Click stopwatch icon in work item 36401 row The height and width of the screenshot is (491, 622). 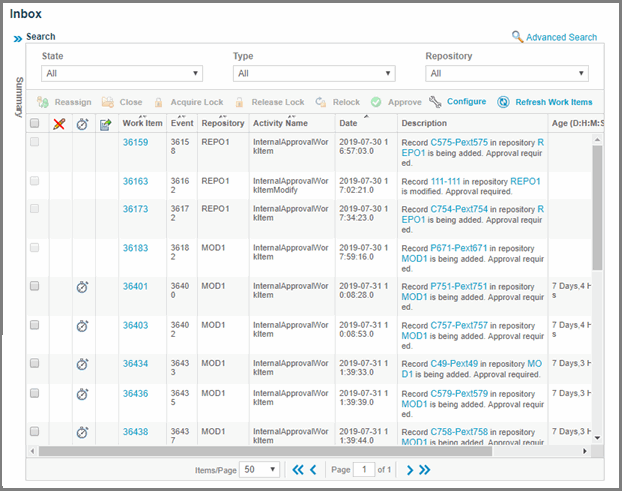coord(82,286)
